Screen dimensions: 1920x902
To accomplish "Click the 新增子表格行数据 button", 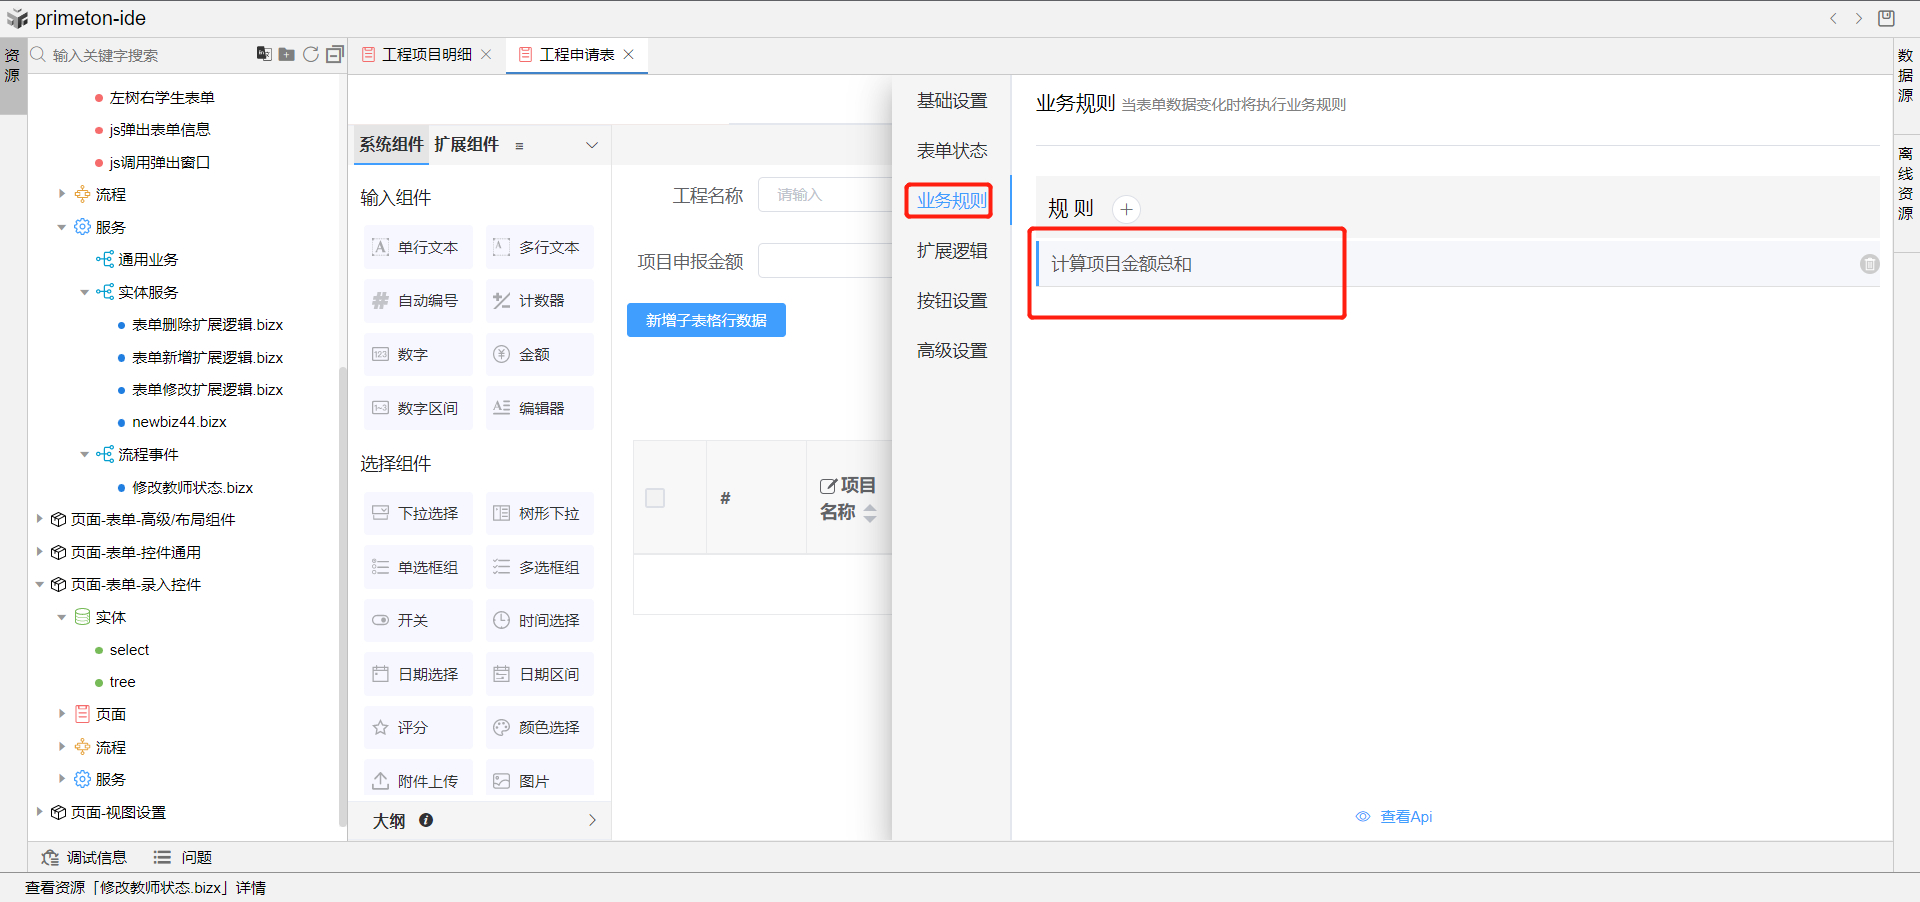I will pyautogui.click(x=706, y=320).
